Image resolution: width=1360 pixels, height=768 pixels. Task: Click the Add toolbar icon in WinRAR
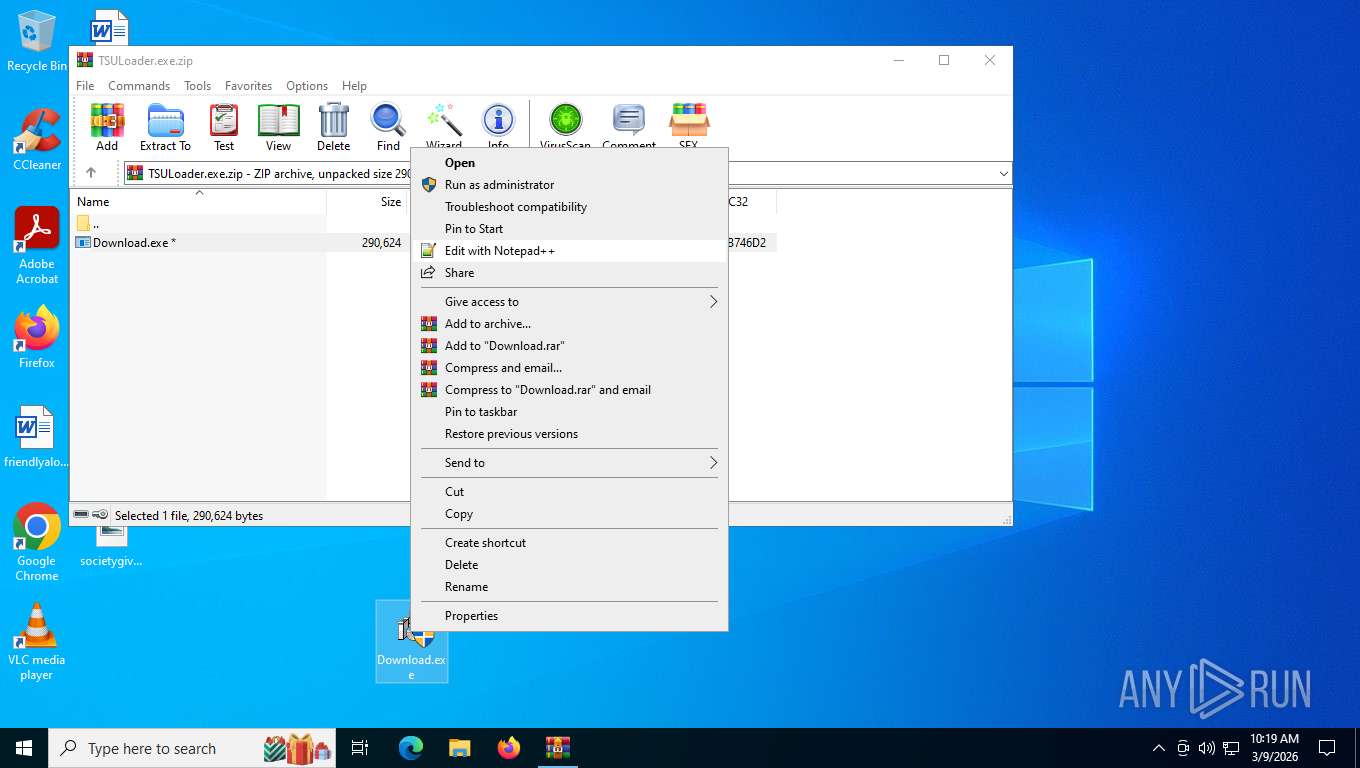(x=107, y=127)
